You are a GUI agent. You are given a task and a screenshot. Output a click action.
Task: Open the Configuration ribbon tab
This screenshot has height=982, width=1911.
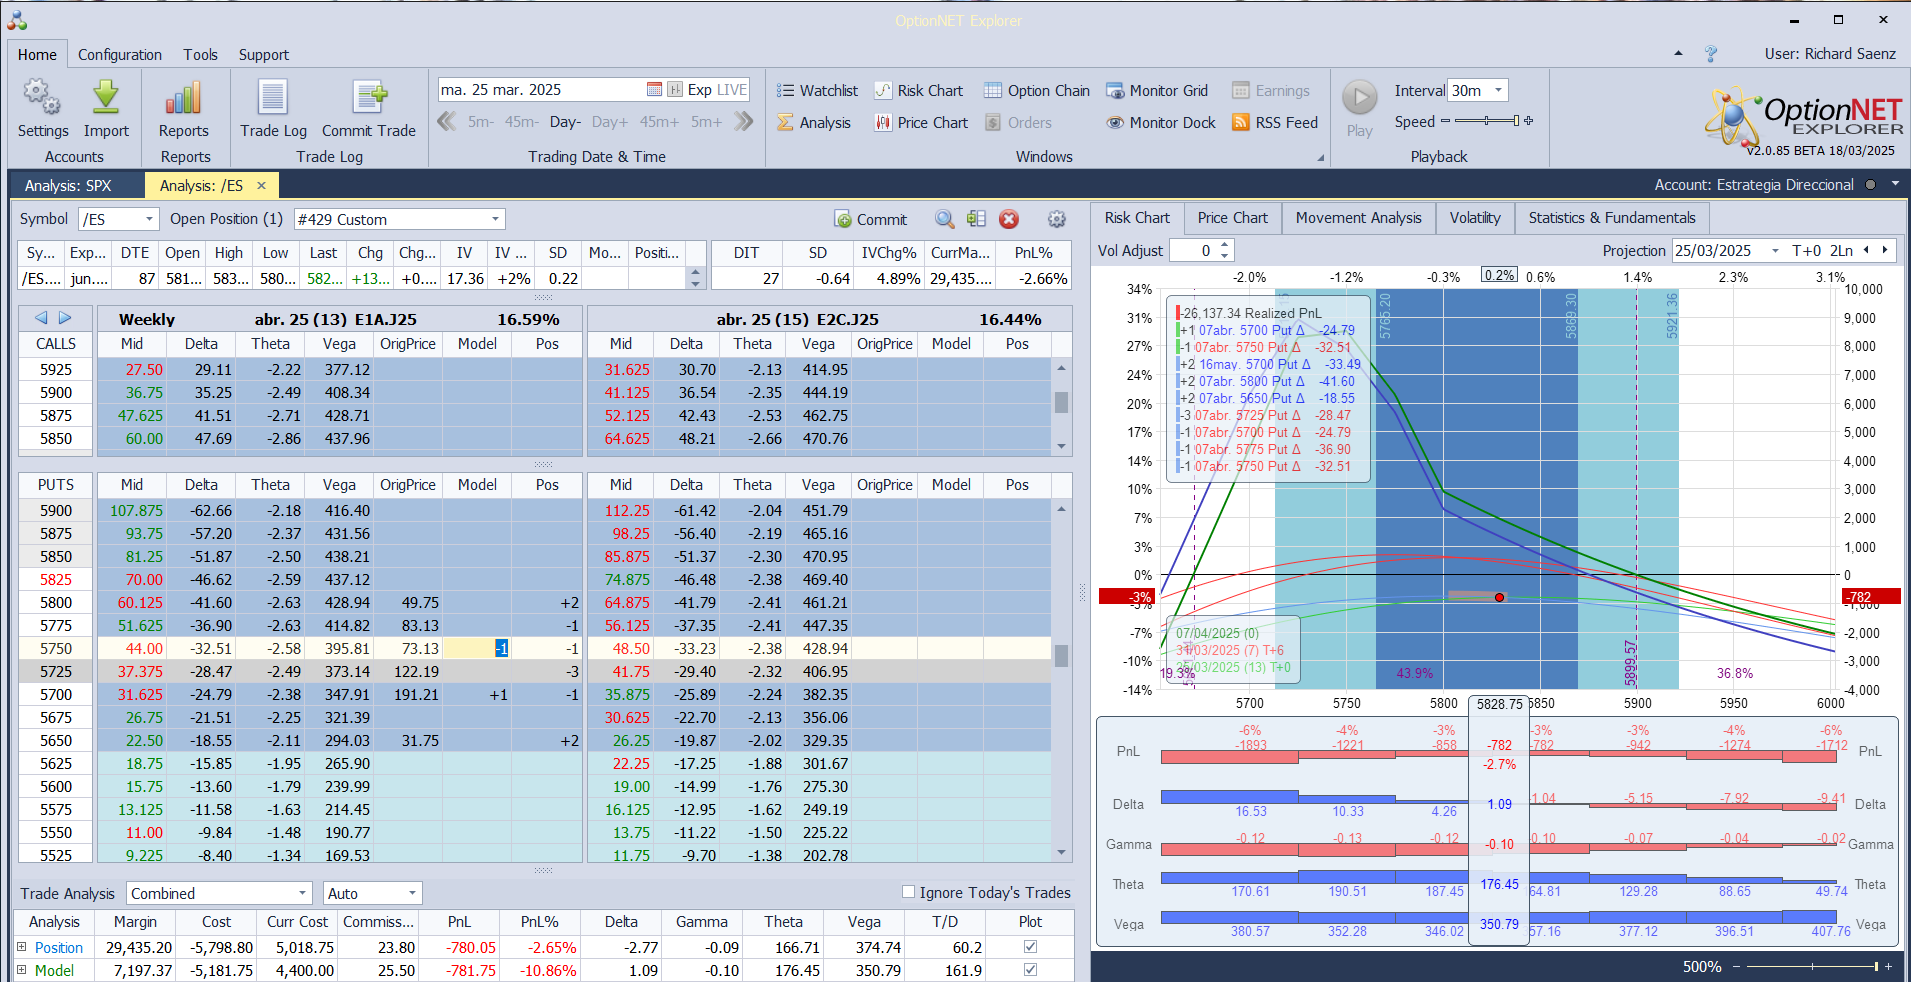pos(120,54)
